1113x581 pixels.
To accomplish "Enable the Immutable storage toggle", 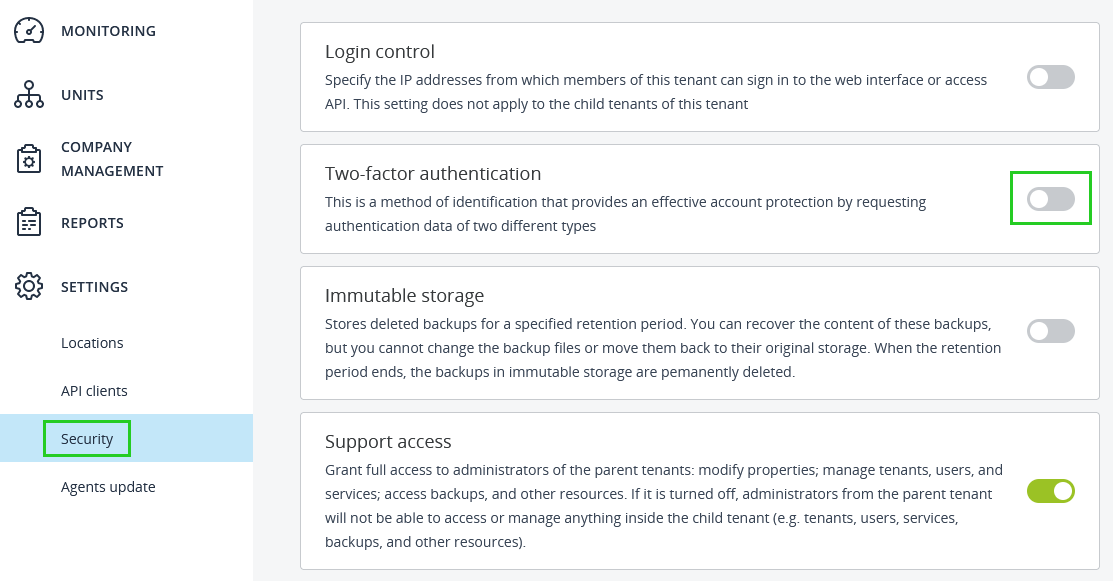I will tap(1050, 331).
